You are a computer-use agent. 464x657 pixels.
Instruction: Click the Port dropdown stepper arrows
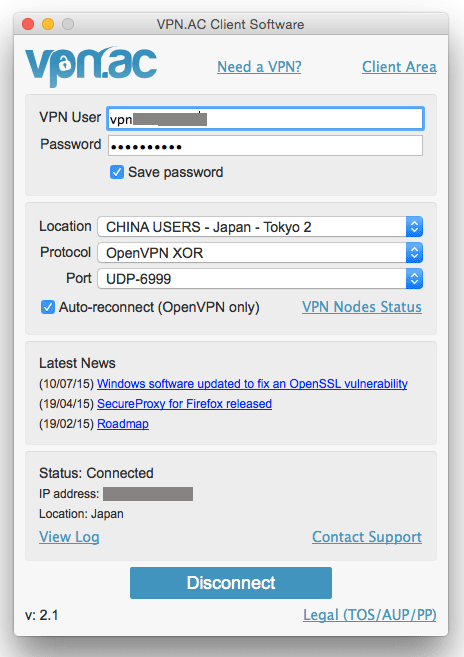click(414, 279)
